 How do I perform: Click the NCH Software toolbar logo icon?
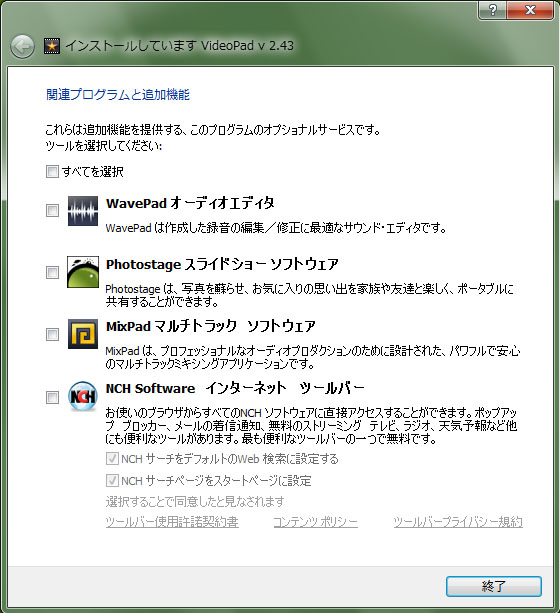[83, 396]
